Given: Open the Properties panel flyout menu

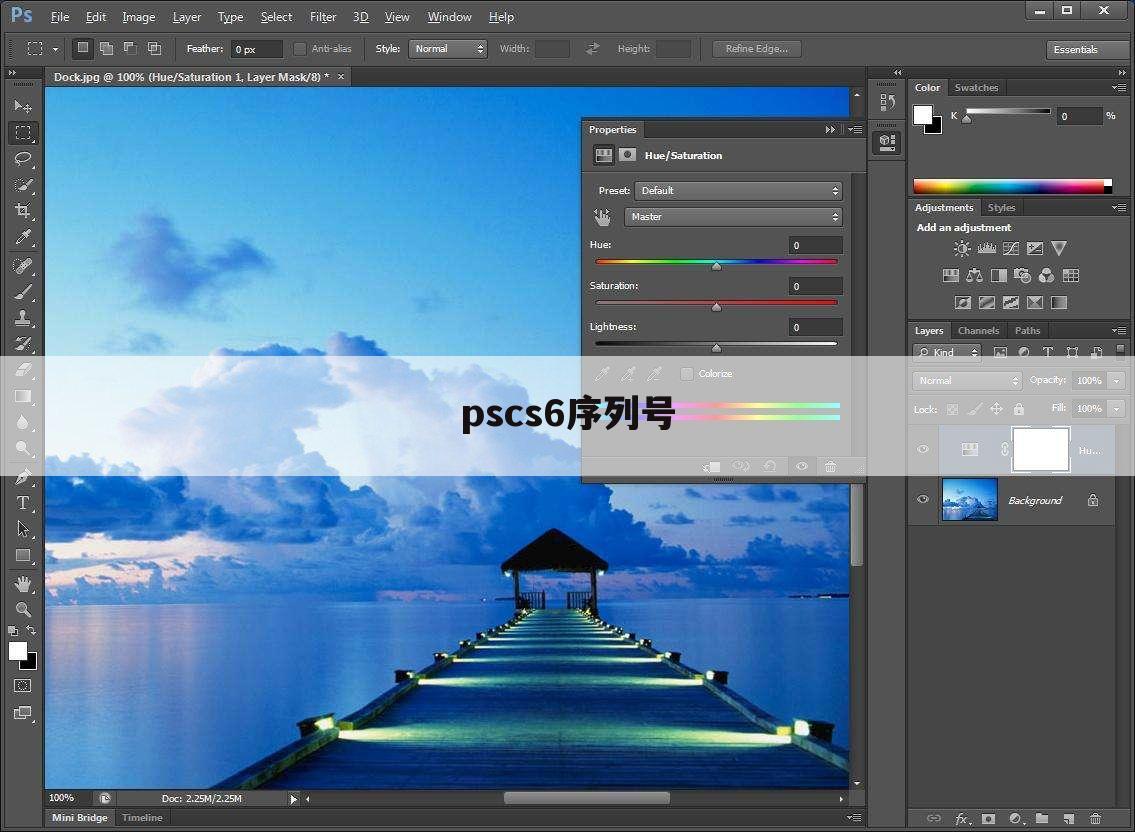Looking at the screenshot, I should click(856, 130).
